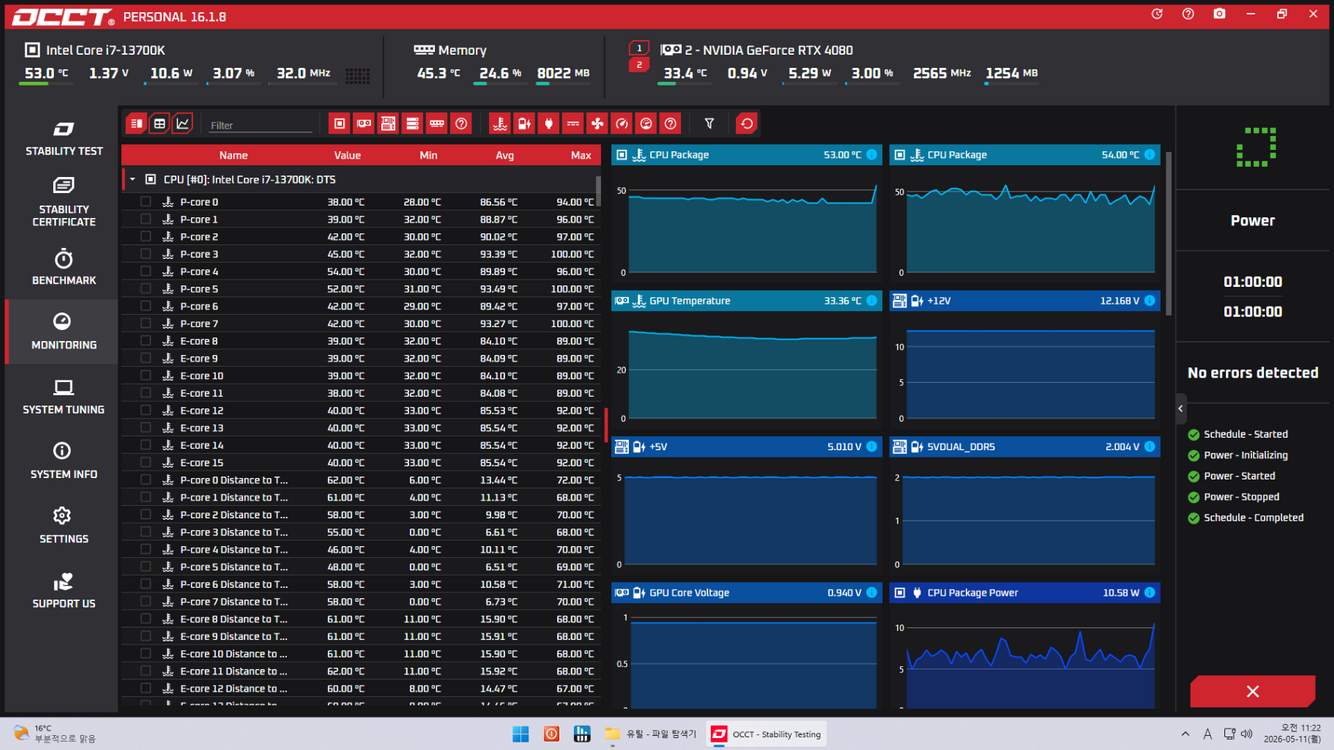Click the sensor table vertical scrollbar
Viewport: 1334px width, 750px height.
[598, 192]
